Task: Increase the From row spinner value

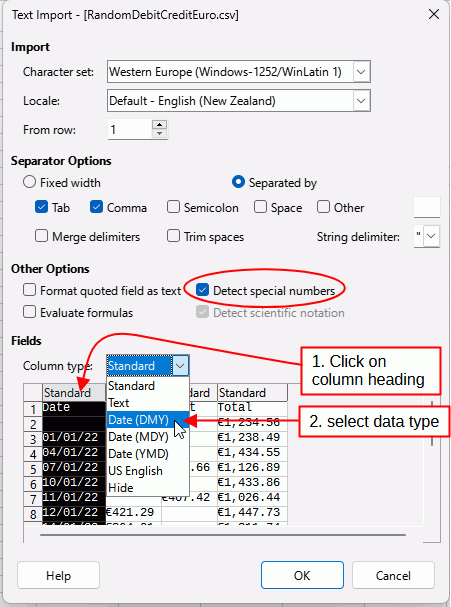Action: pos(159,125)
